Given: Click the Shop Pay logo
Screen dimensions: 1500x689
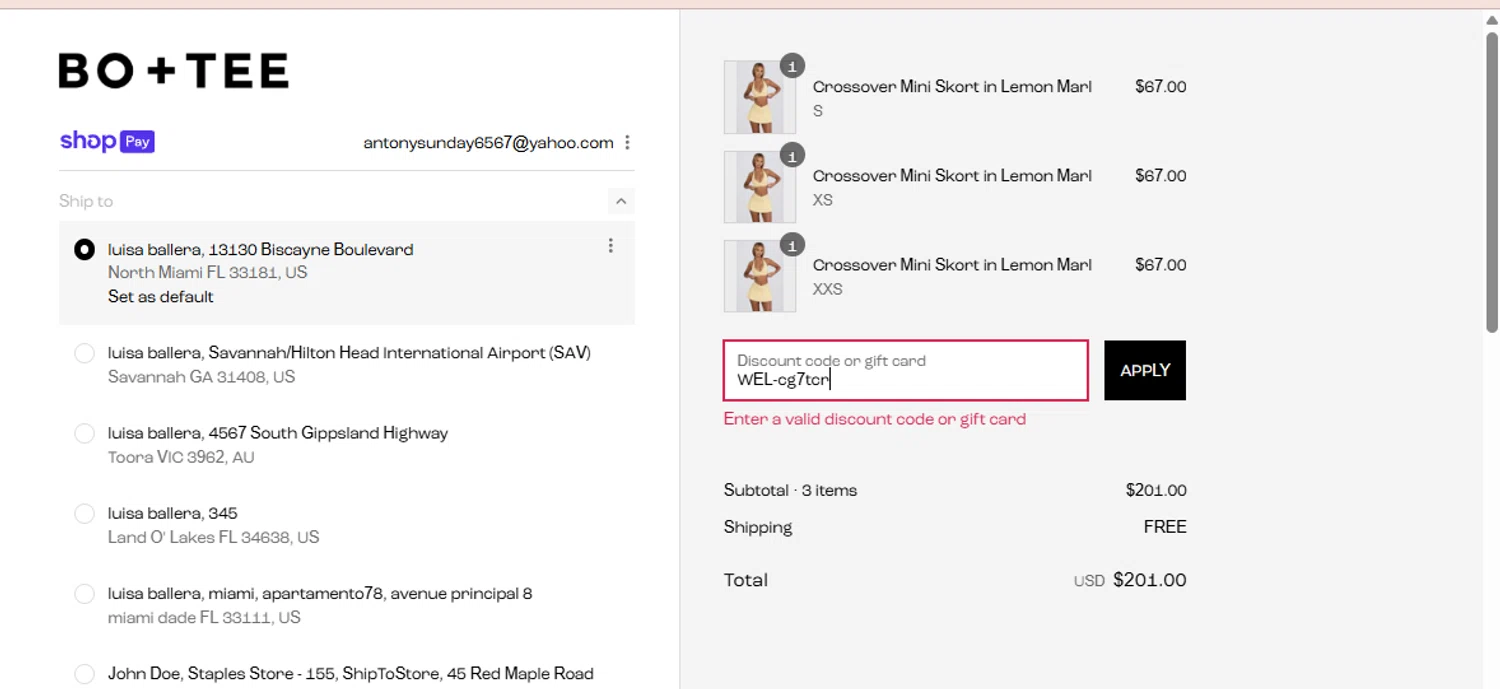Looking at the screenshot, I should (x=107, y=142).
